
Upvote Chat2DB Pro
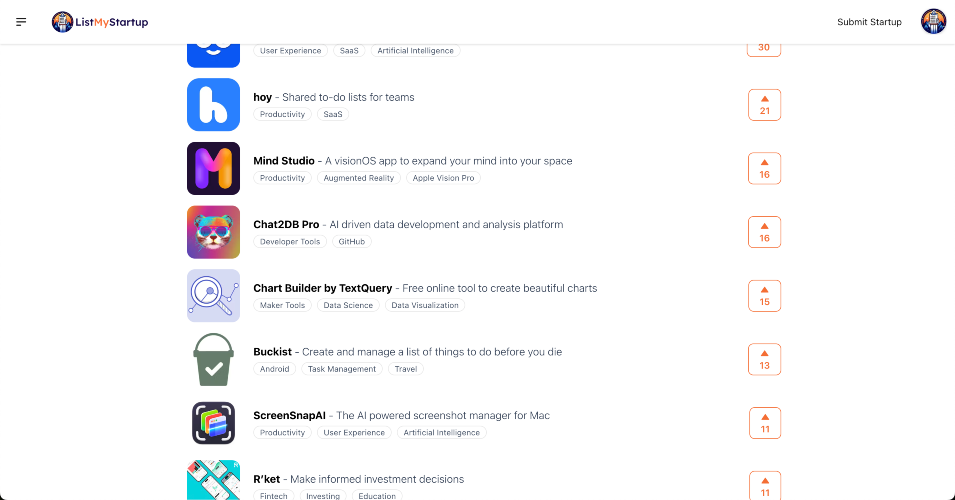point(764,232)
